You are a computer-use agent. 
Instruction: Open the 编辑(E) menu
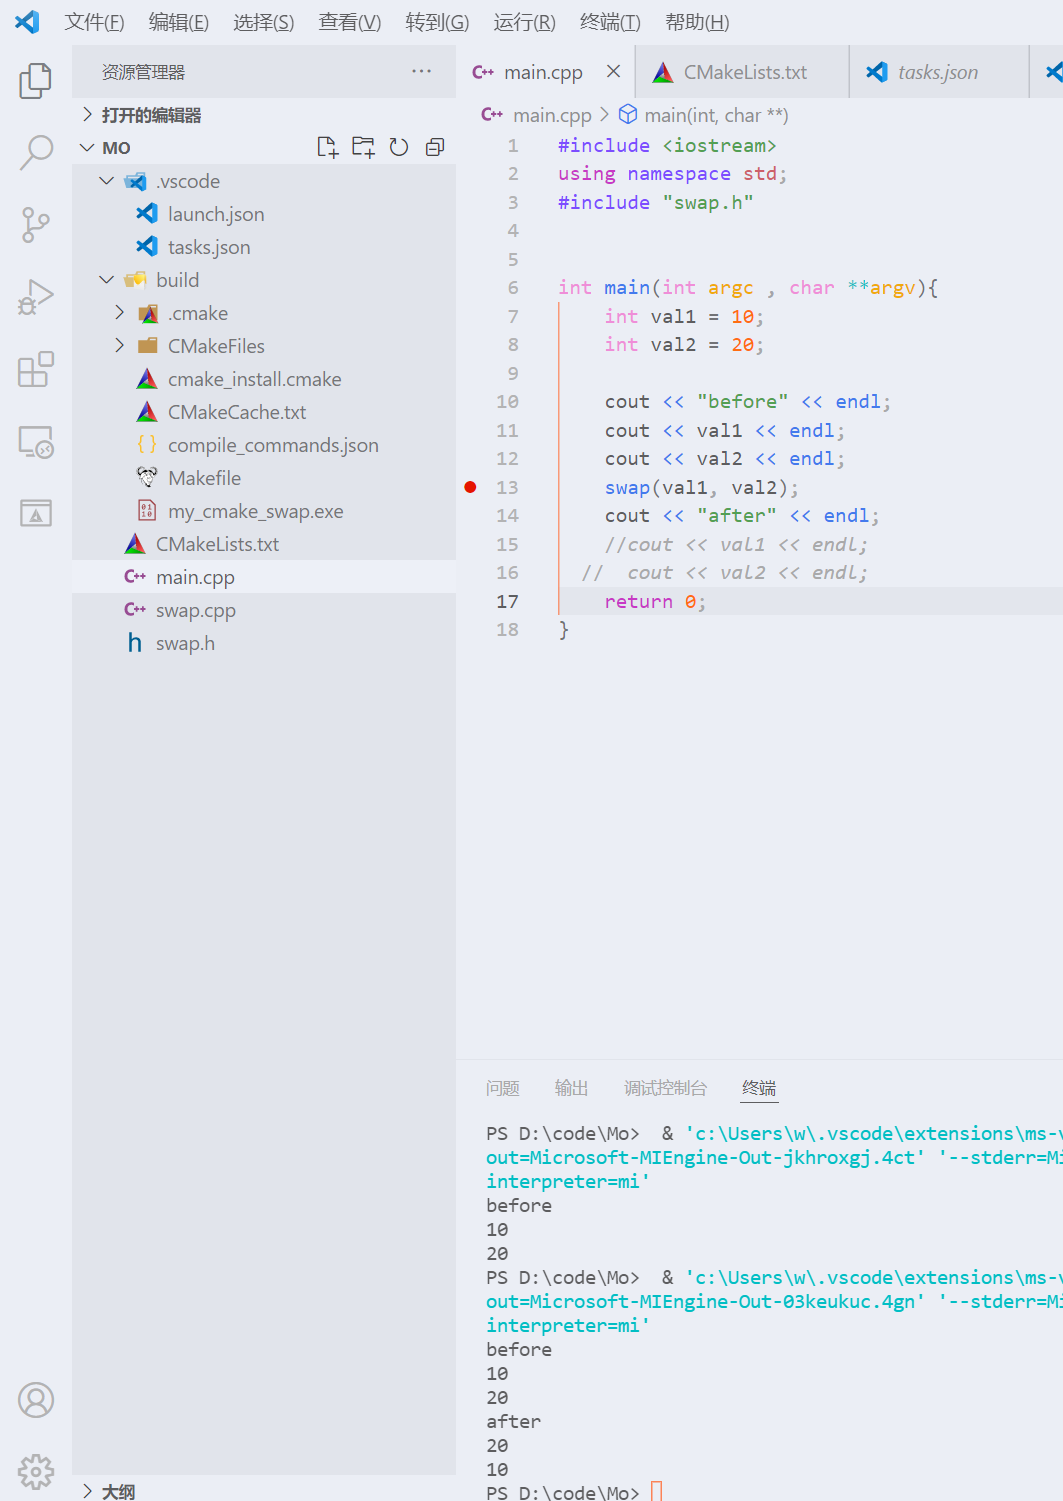pos(178,22)
